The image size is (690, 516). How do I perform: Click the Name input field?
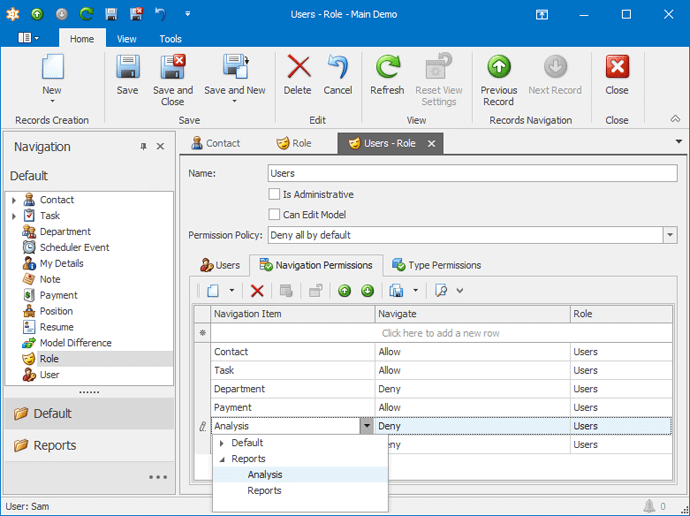(x=472, y=174)
